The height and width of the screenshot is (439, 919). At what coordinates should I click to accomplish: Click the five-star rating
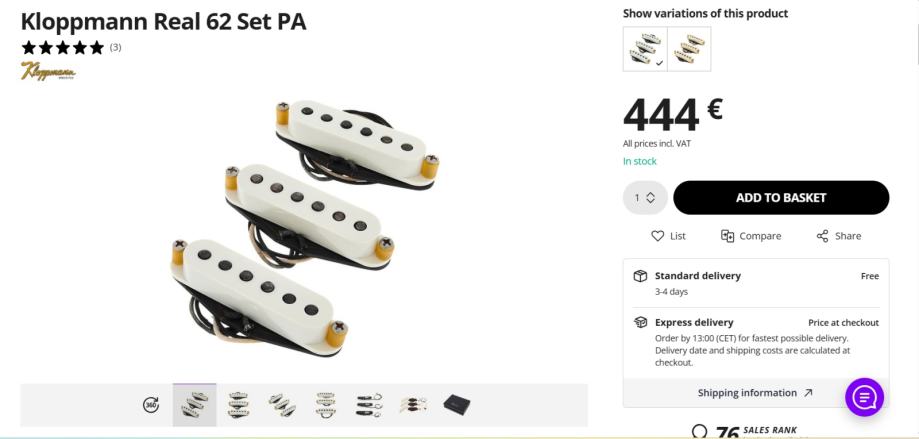(x=62, y=47)
